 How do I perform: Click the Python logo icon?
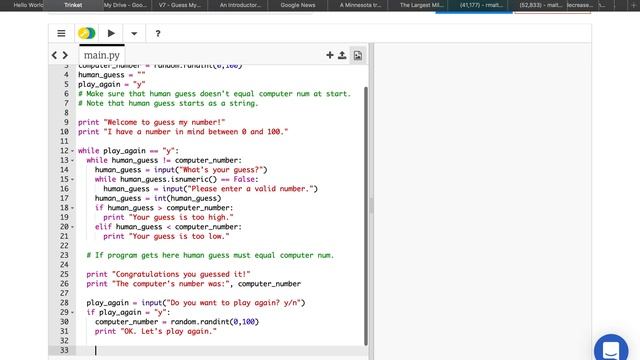[87, 33]
